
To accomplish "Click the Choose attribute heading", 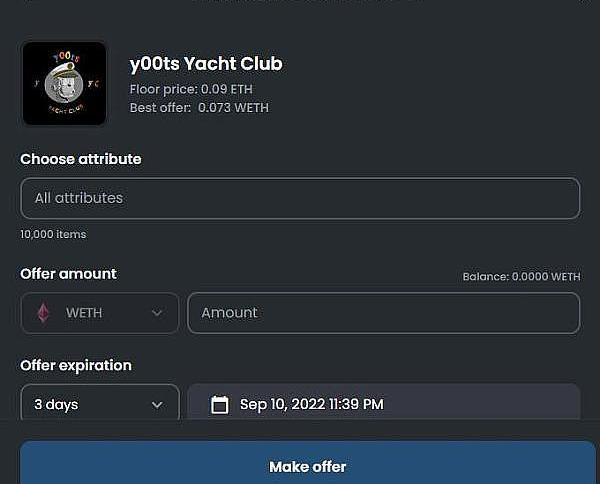I will click(x=81, y=159).
